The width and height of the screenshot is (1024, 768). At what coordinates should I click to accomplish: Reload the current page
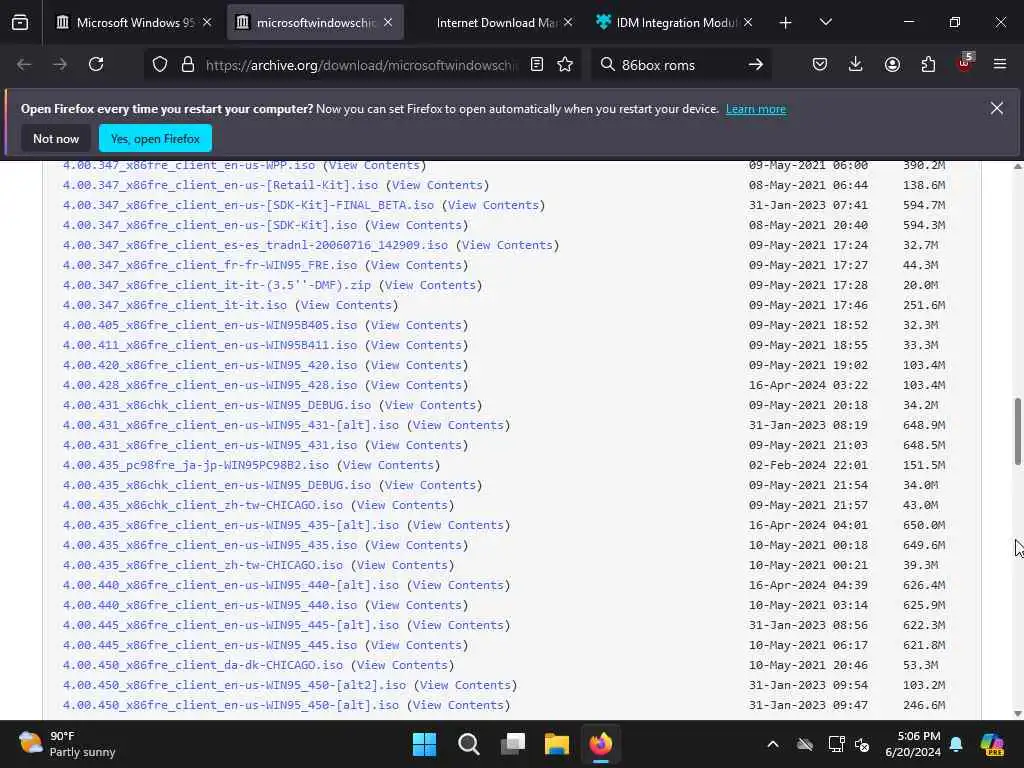[x=96, y=64]
